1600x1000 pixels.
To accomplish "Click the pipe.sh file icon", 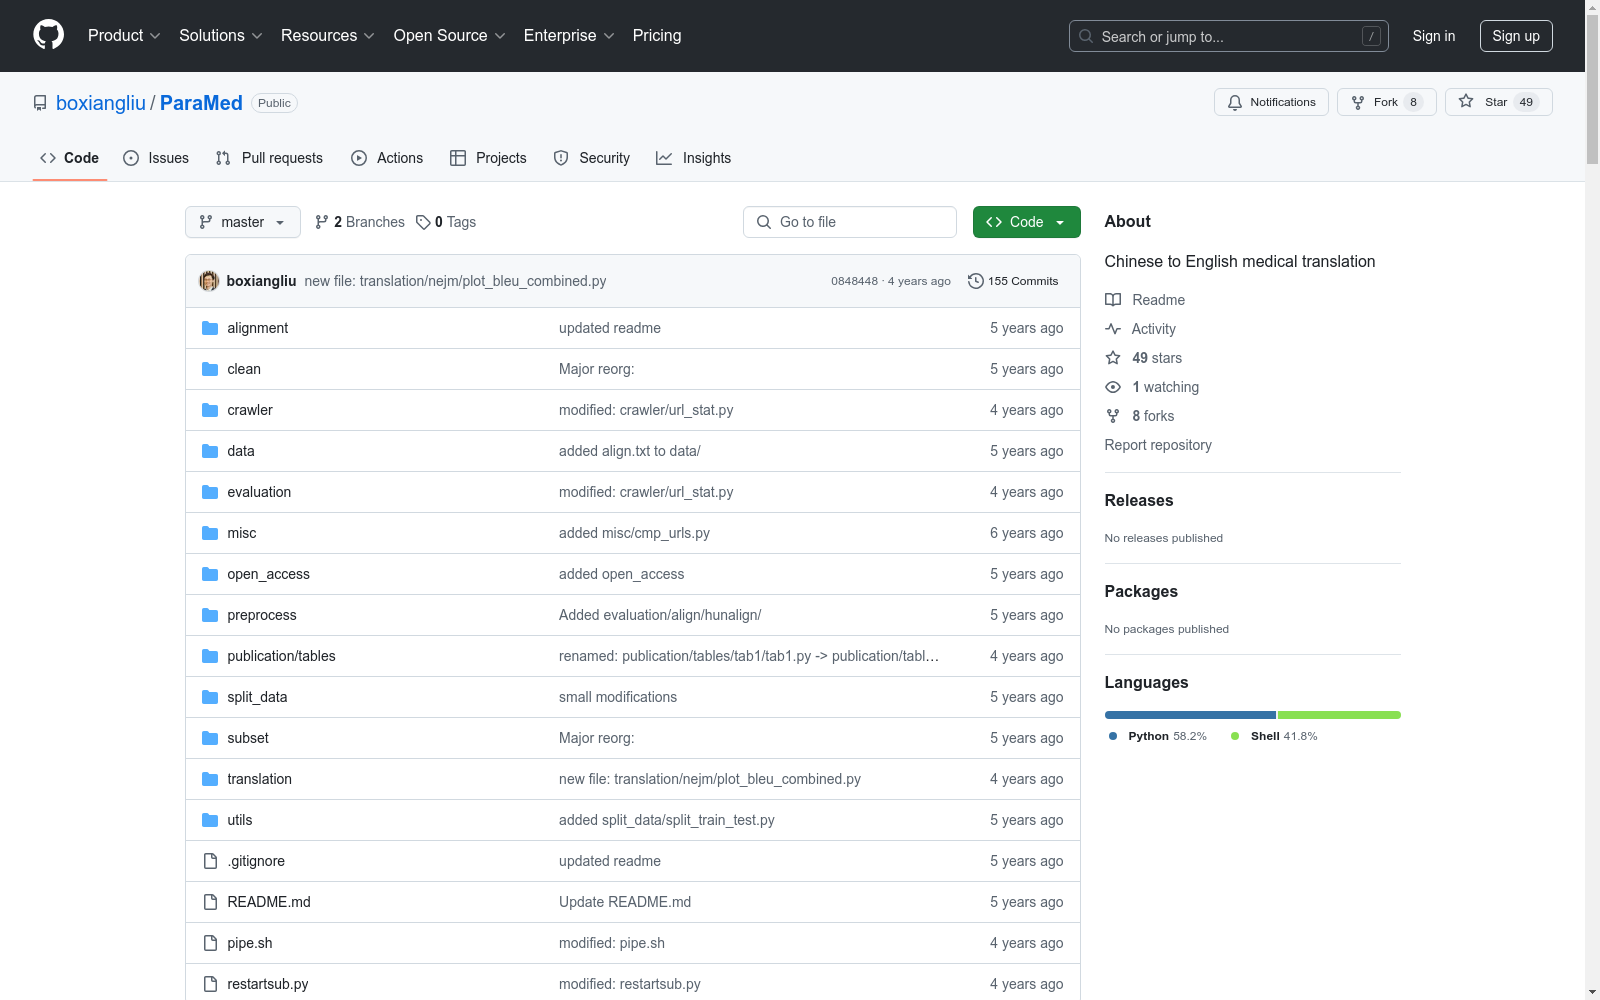I will point(210,943).
